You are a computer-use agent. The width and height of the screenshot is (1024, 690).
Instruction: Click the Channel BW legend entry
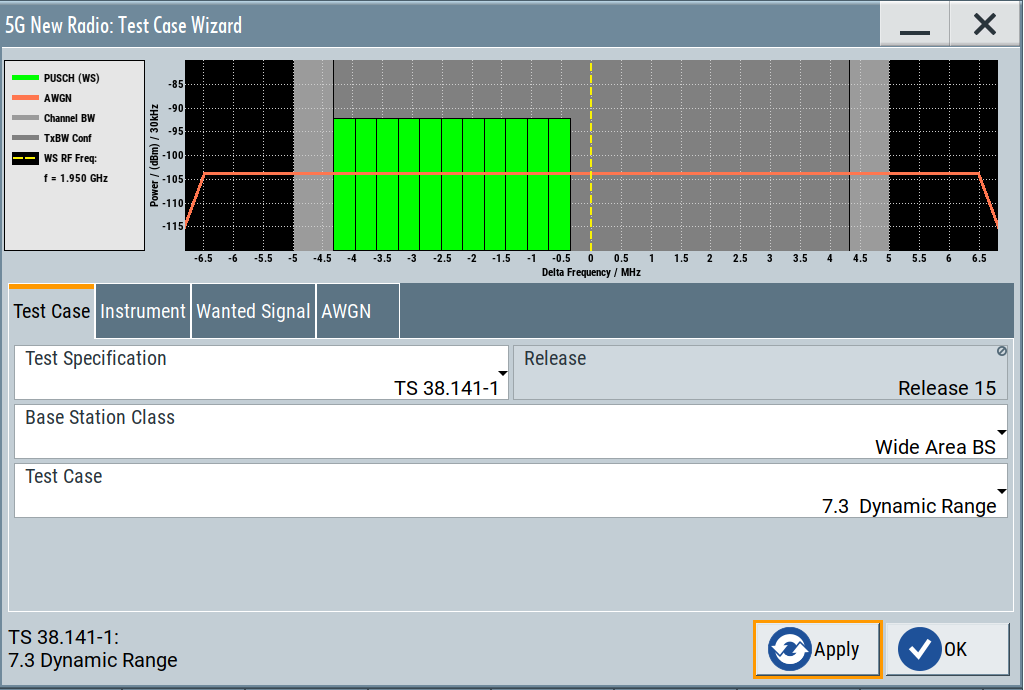coord(69,118)
